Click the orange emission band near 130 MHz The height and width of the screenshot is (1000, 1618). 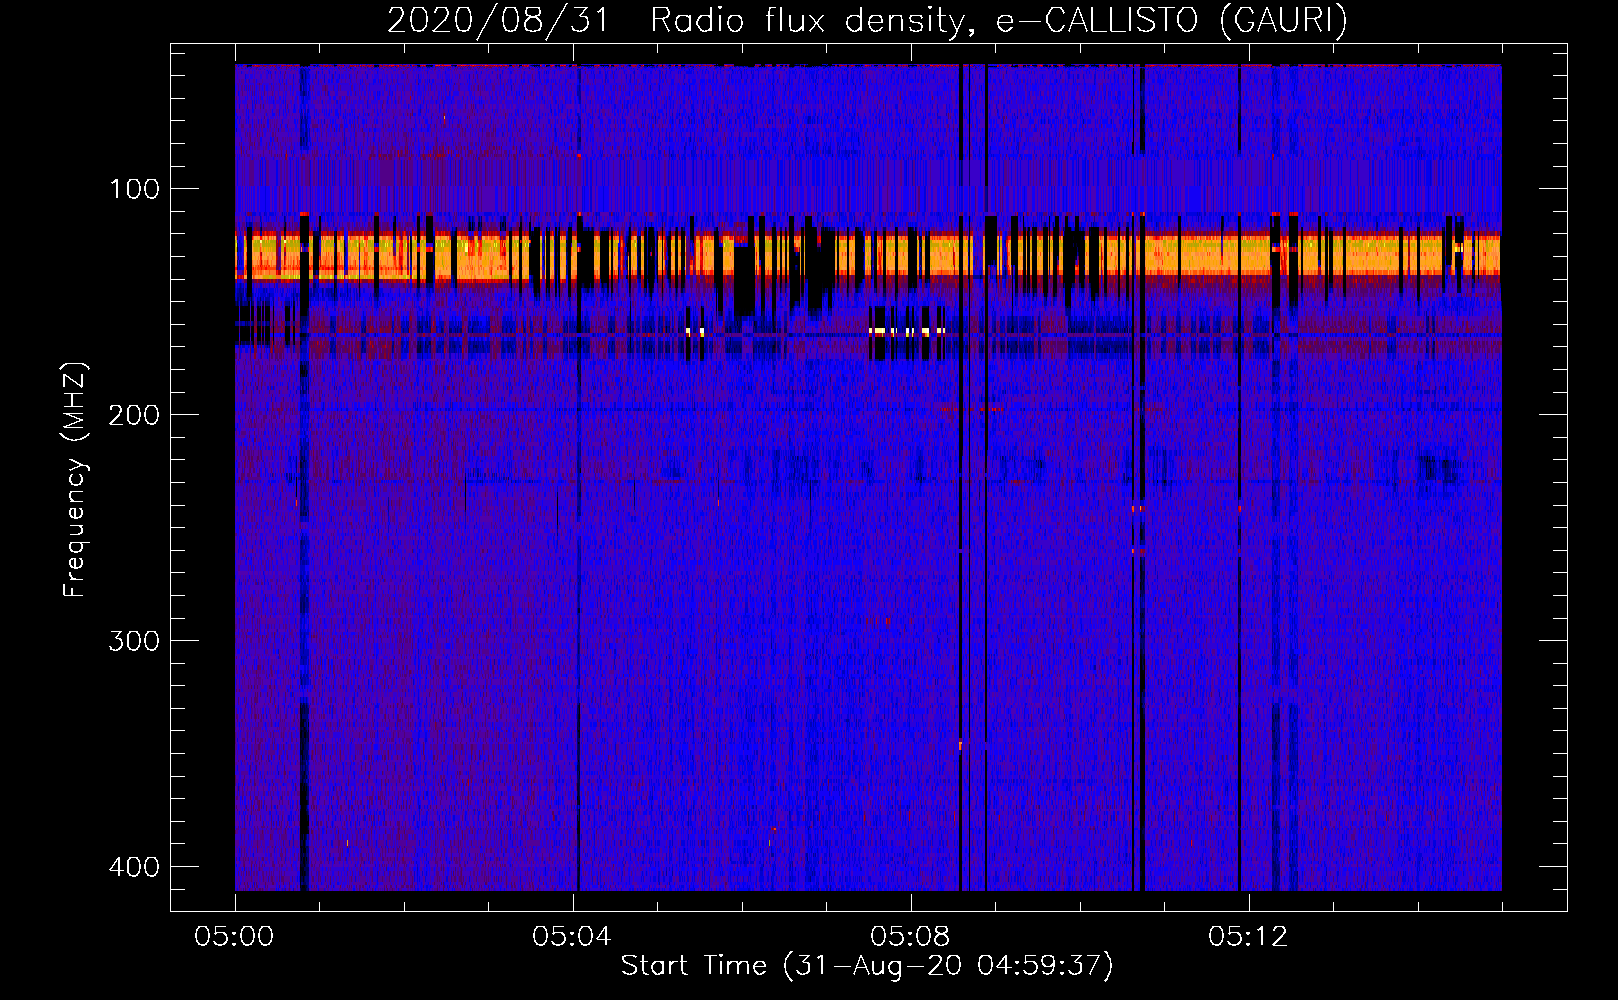[x=867, y=256]
